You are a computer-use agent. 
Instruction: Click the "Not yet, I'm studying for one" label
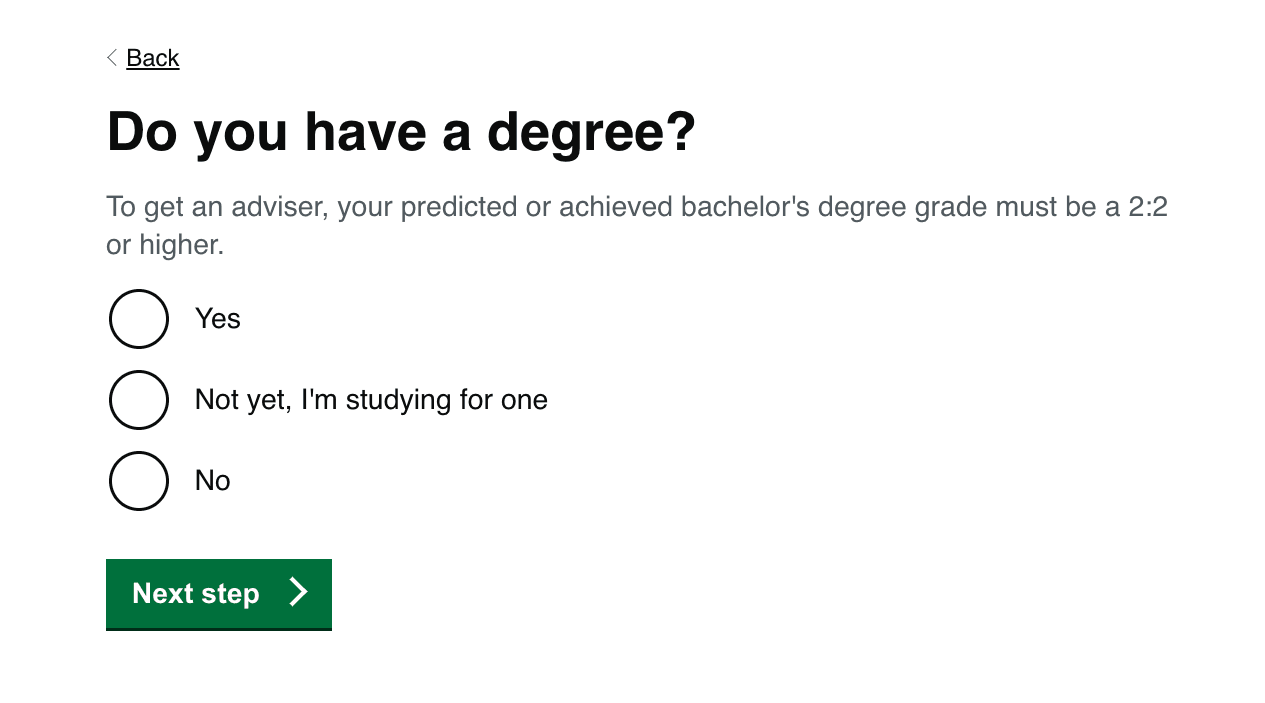[x=370, y=399]
